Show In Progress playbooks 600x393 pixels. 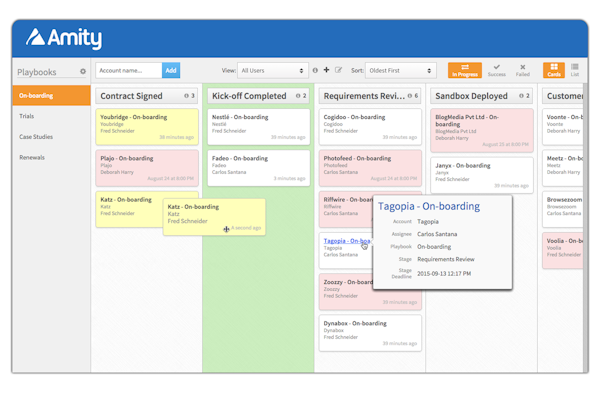click(x=465, y=70)
